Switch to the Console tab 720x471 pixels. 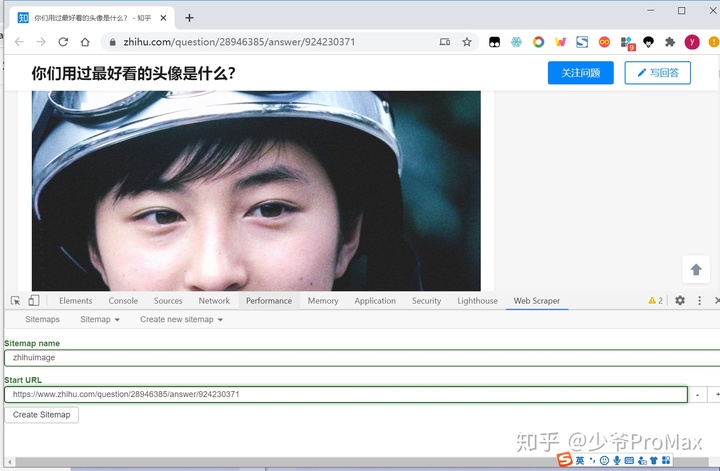[x=123, y=301]
